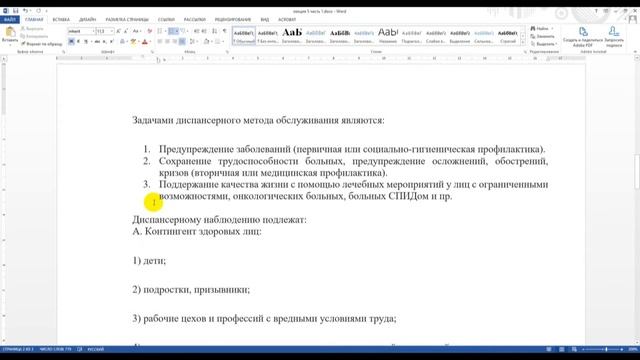Viewport: 640px width, 360px height.
Task: Toggle show paragraph marks (¶)
Action: point(224,31)
